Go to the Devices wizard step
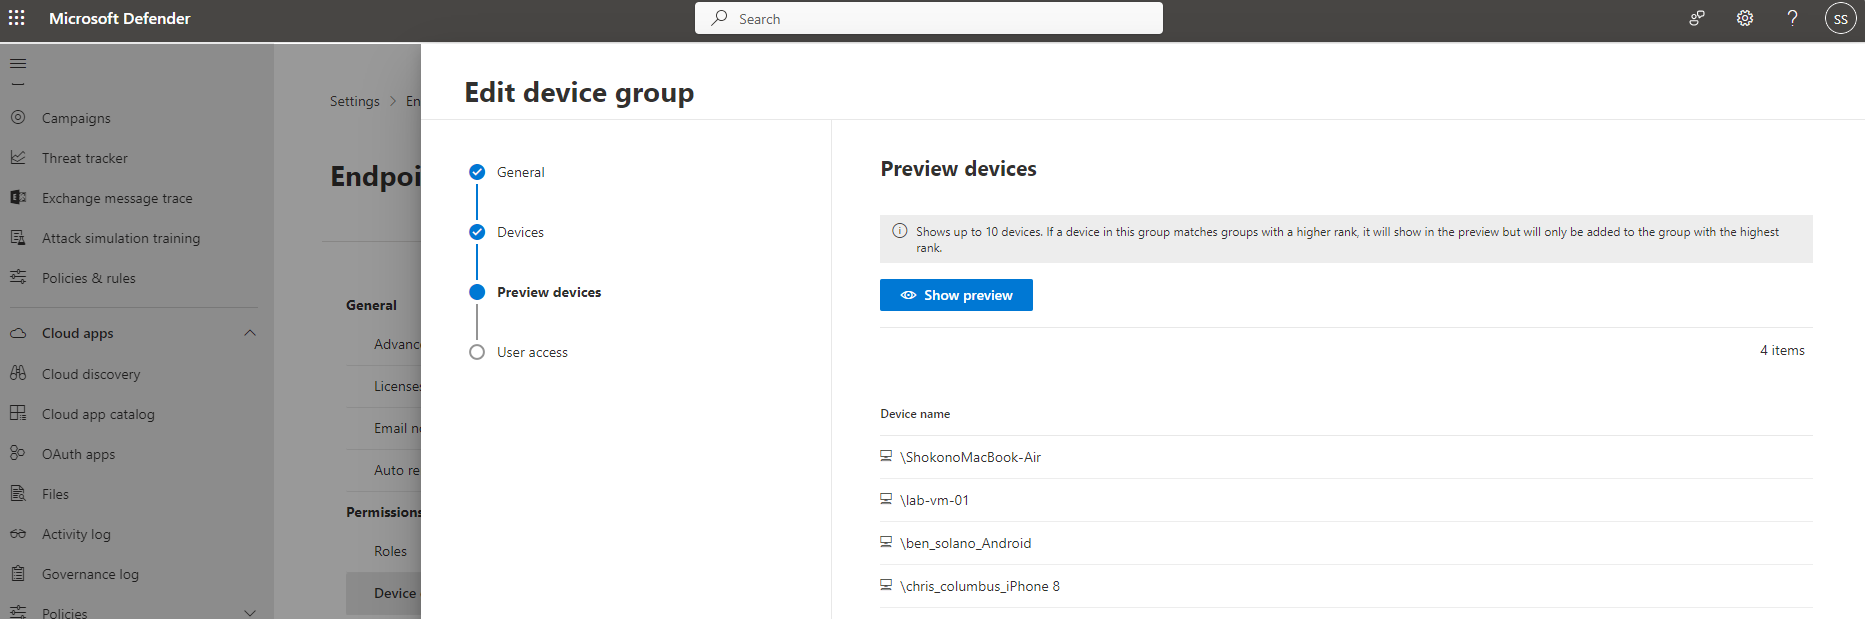 (508, 232)
